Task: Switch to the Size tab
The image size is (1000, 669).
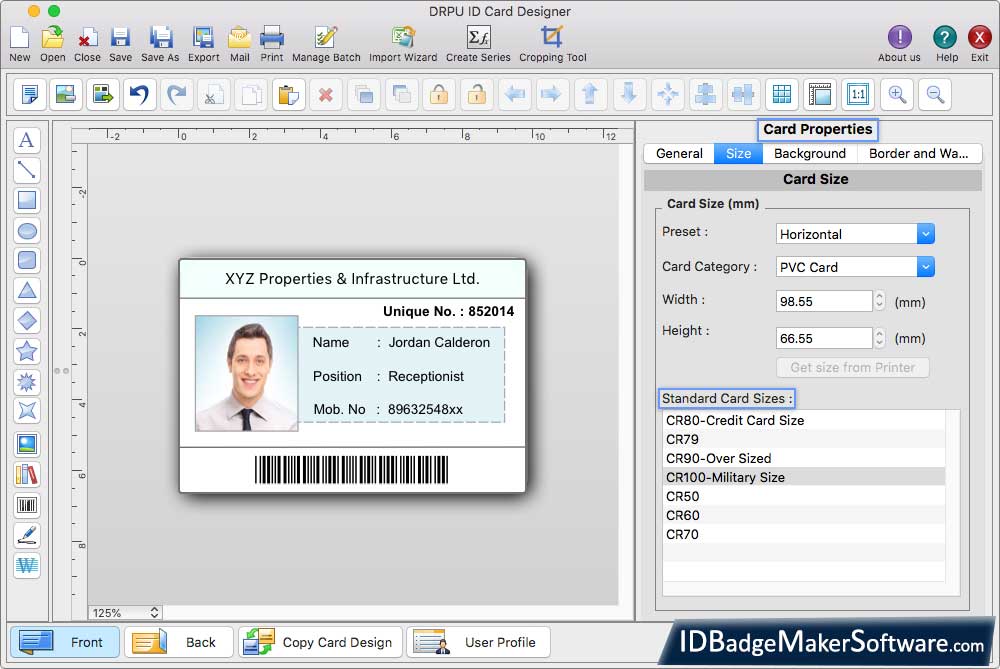Action: pyautogui.click(x=738, y=154)
